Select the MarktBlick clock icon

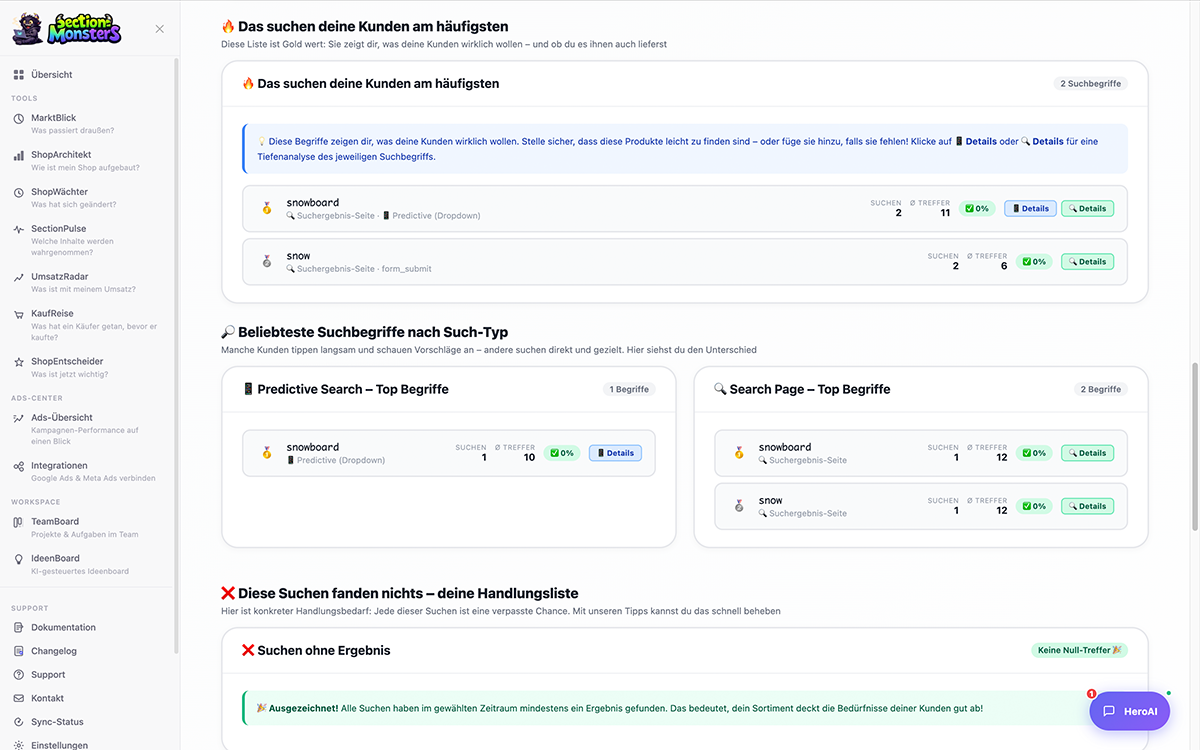[x=19, y=118]
